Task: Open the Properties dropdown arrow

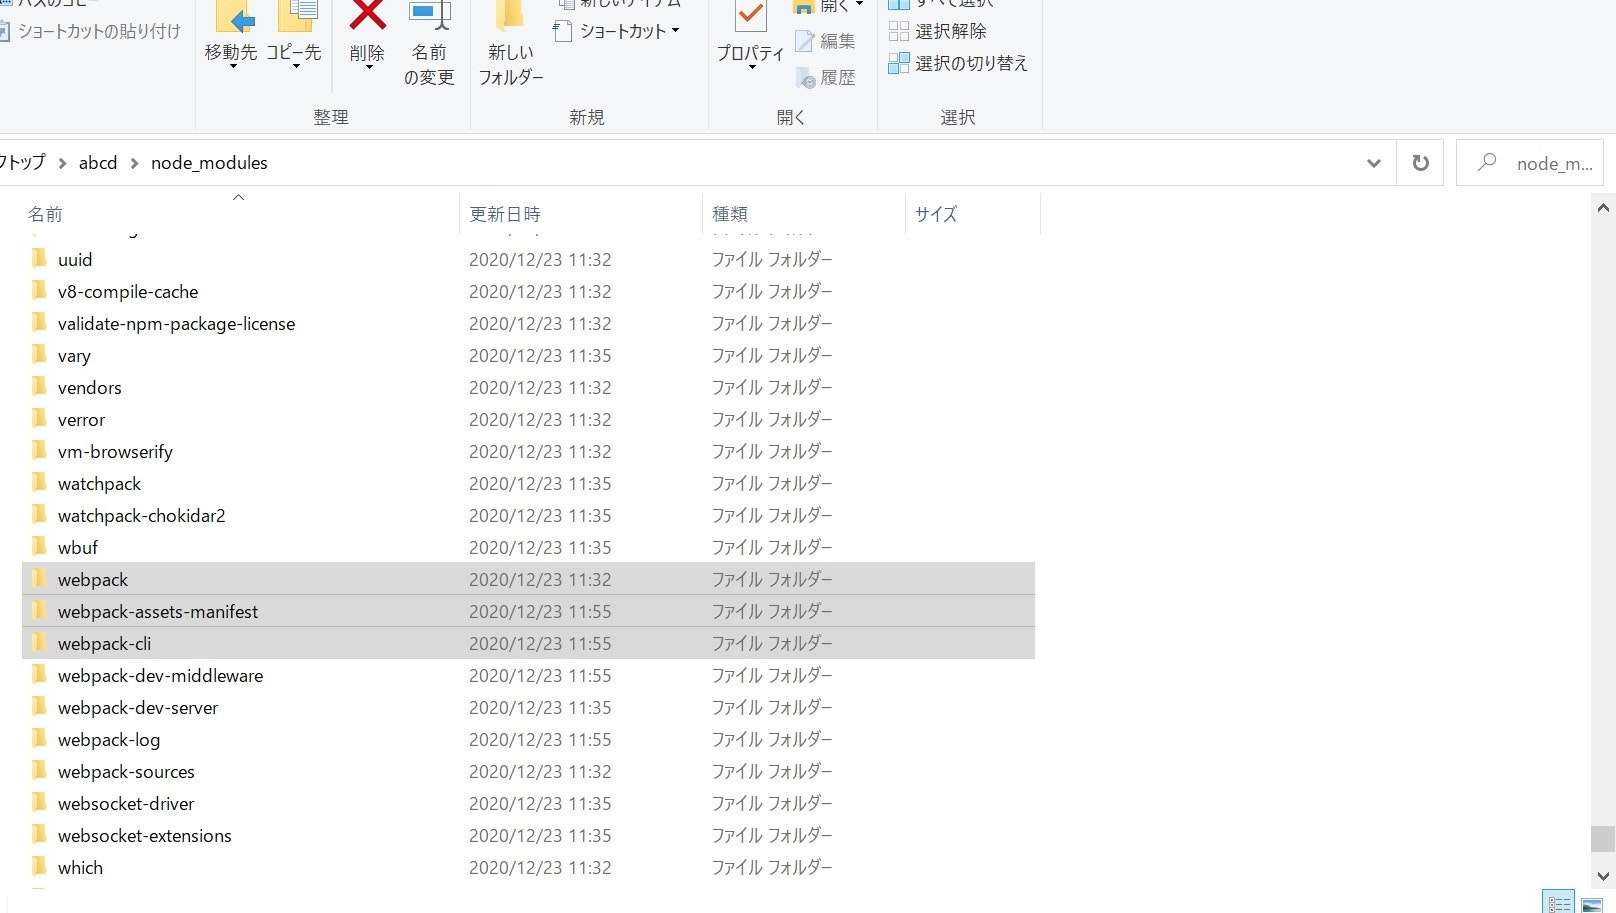Action: (751, 68)
